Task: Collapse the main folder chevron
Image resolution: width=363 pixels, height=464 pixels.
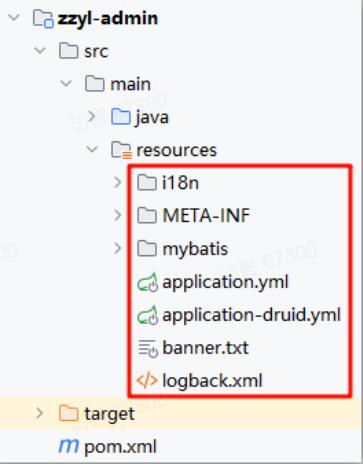Action: [x=66, y=83]
